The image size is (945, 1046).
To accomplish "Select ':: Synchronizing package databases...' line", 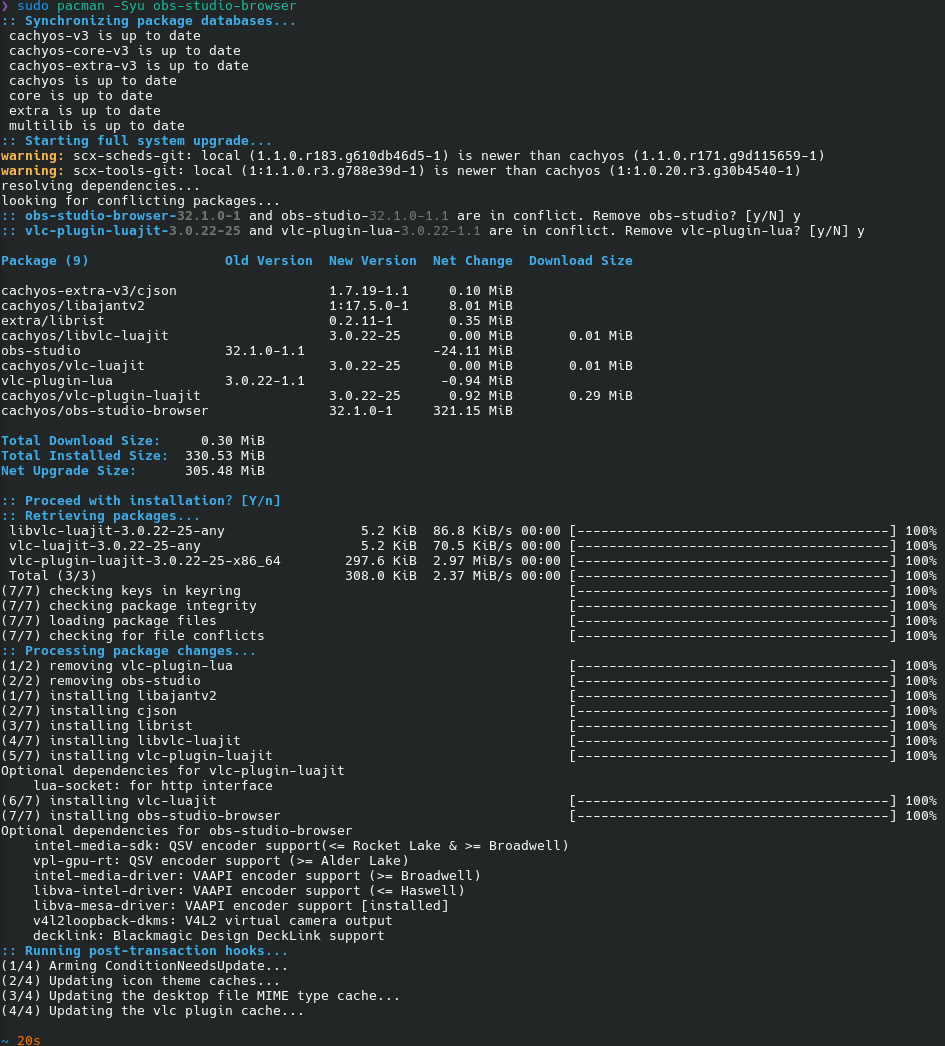I will tap(149, 21).
